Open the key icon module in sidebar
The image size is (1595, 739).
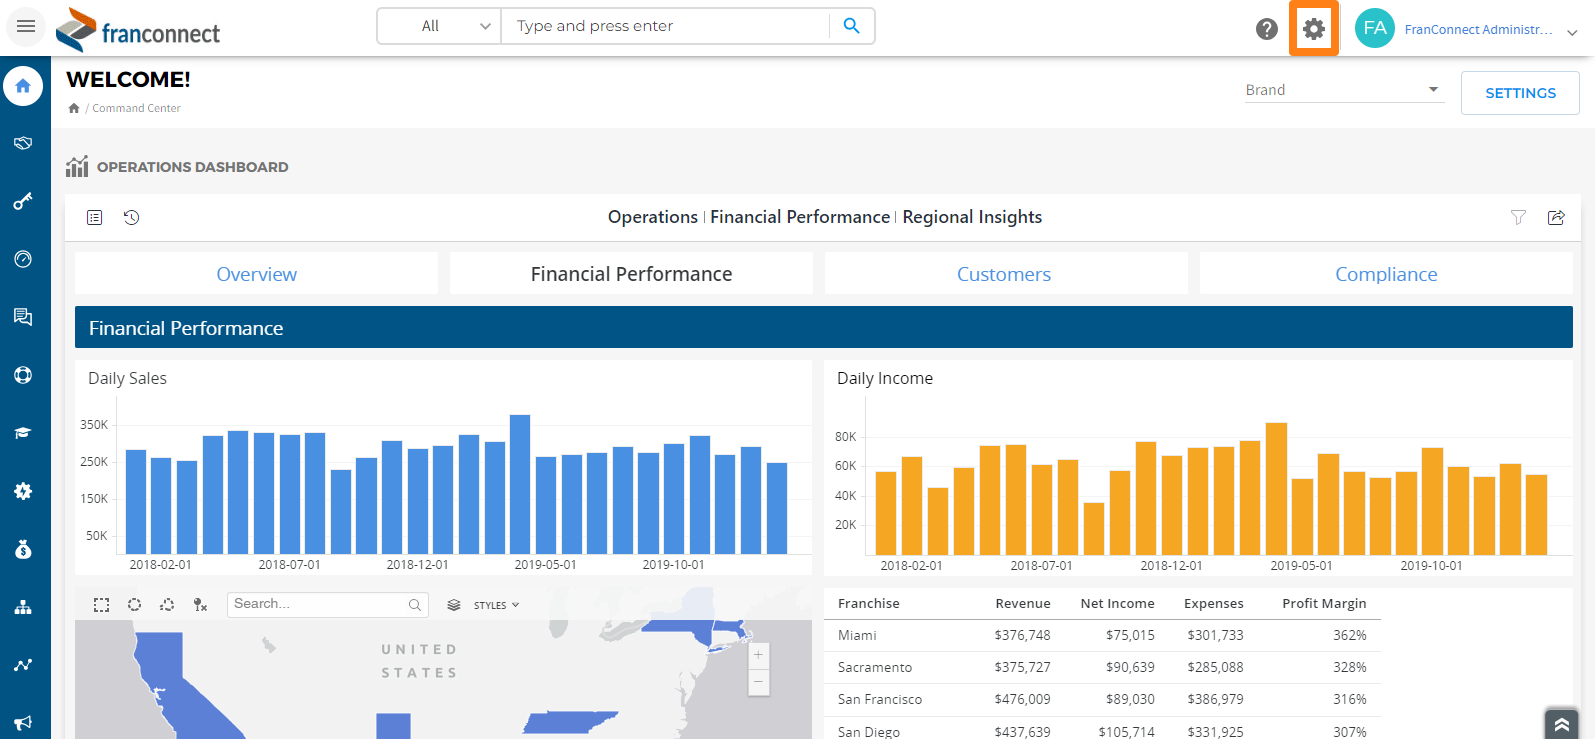tap(23, 201)
